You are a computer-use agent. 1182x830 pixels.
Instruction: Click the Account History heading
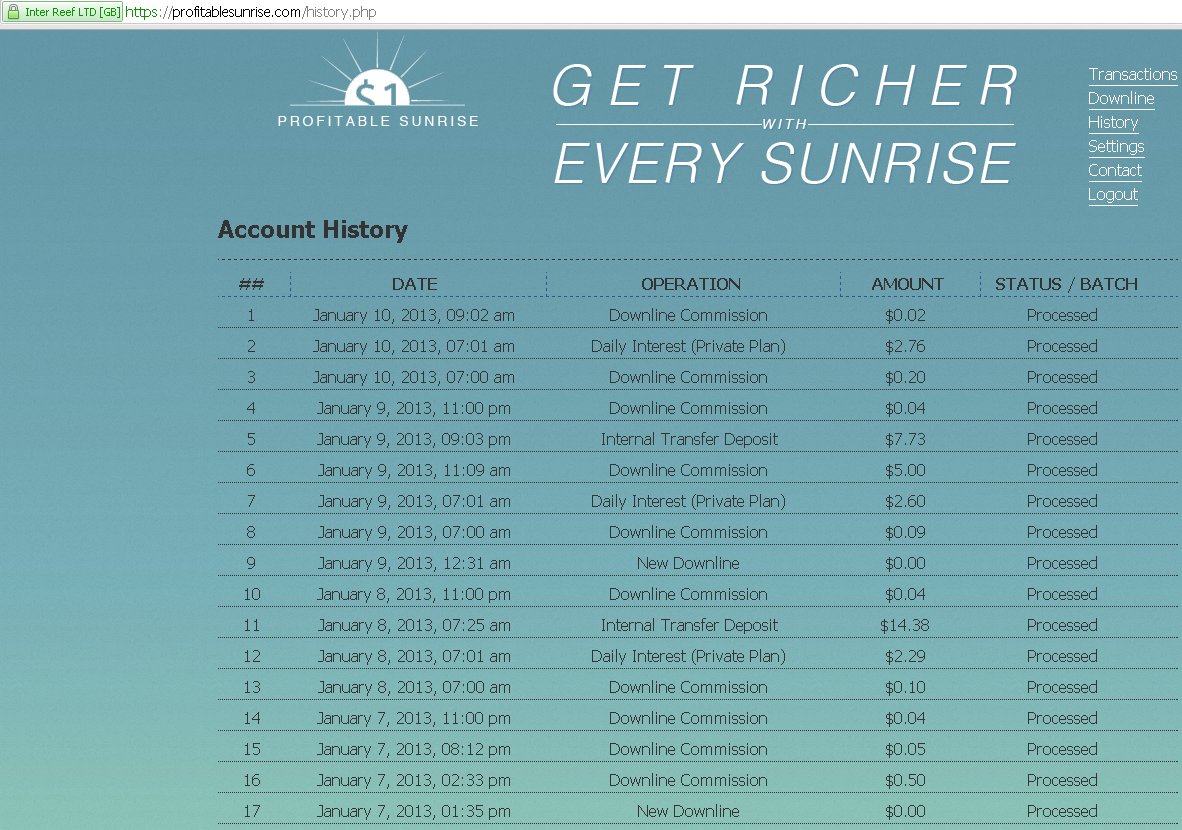click(x=313, y=230)
